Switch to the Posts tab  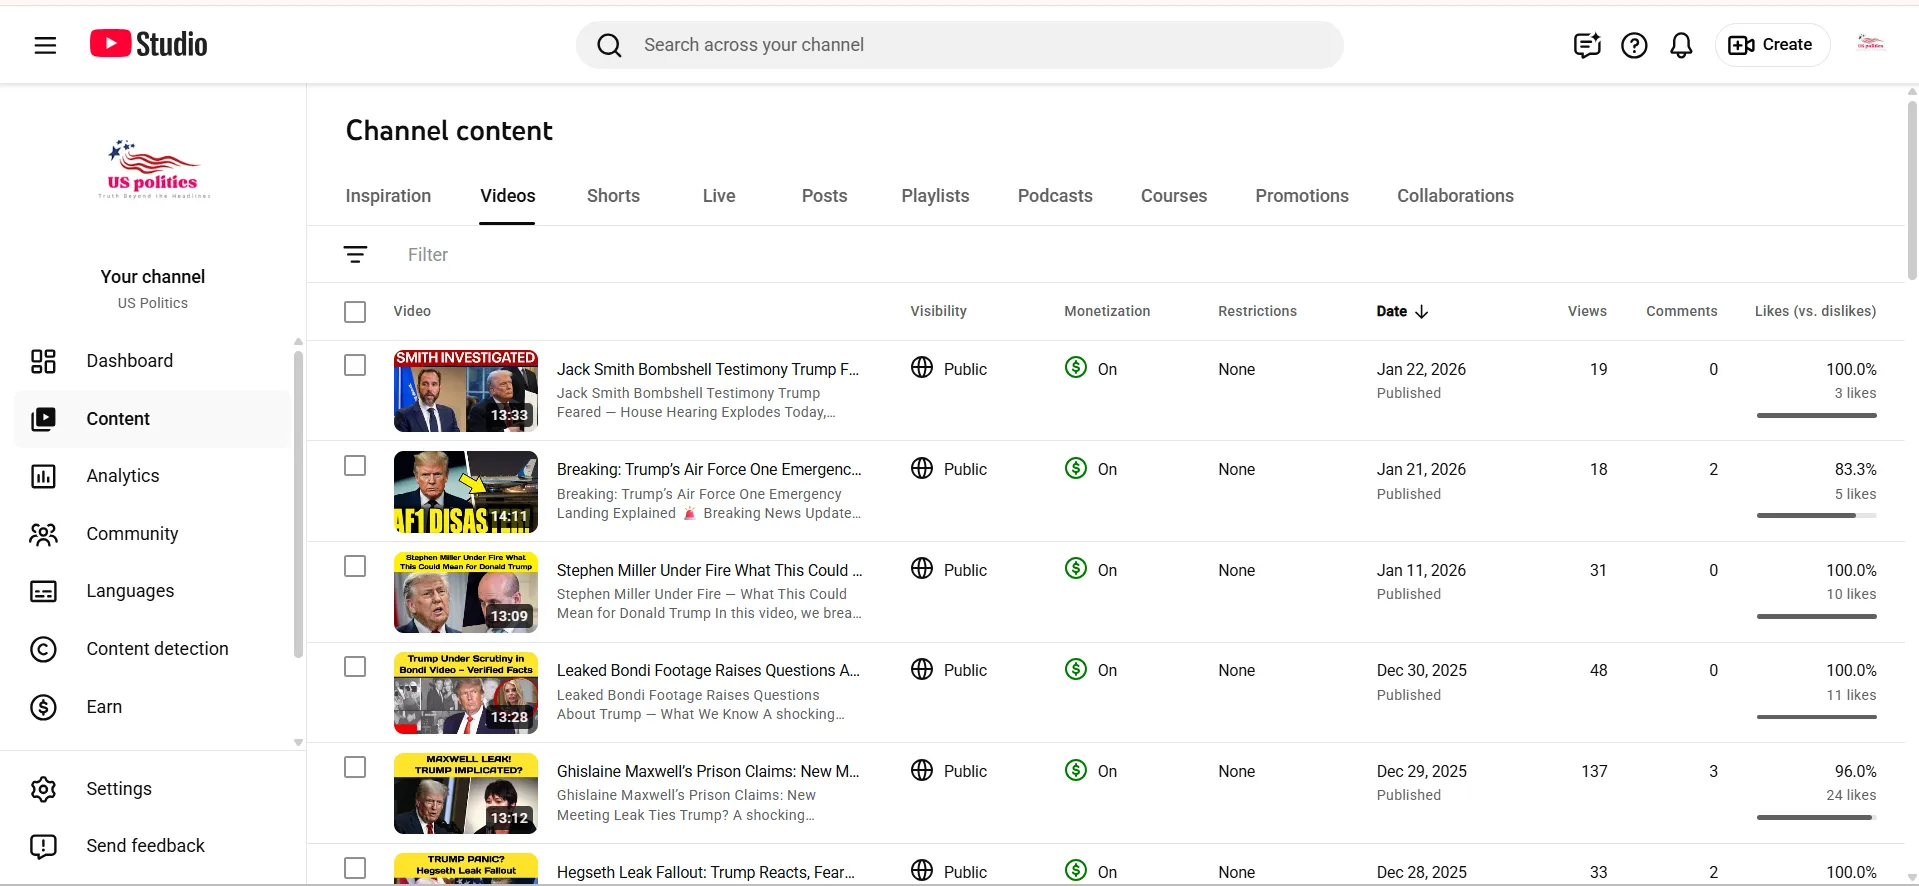coord(825,196)
